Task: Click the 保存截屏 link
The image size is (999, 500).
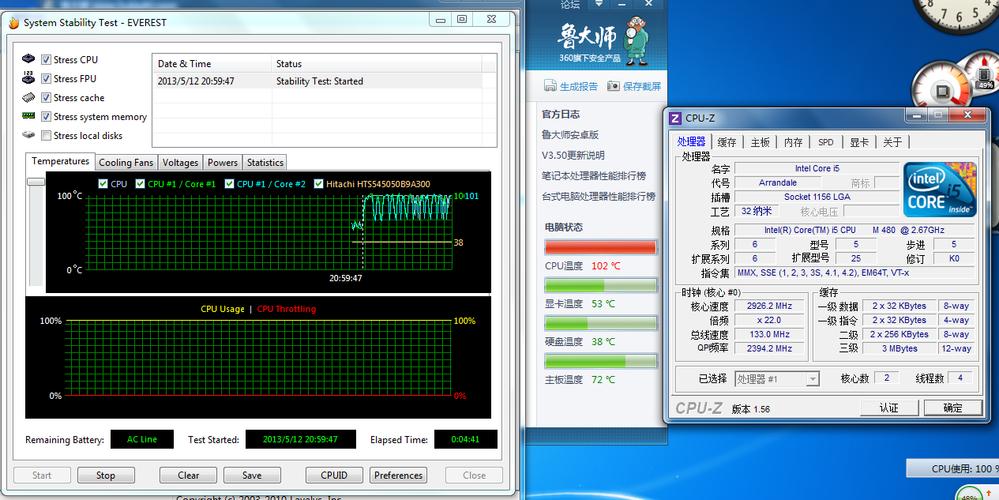Action: coord(642,86)
